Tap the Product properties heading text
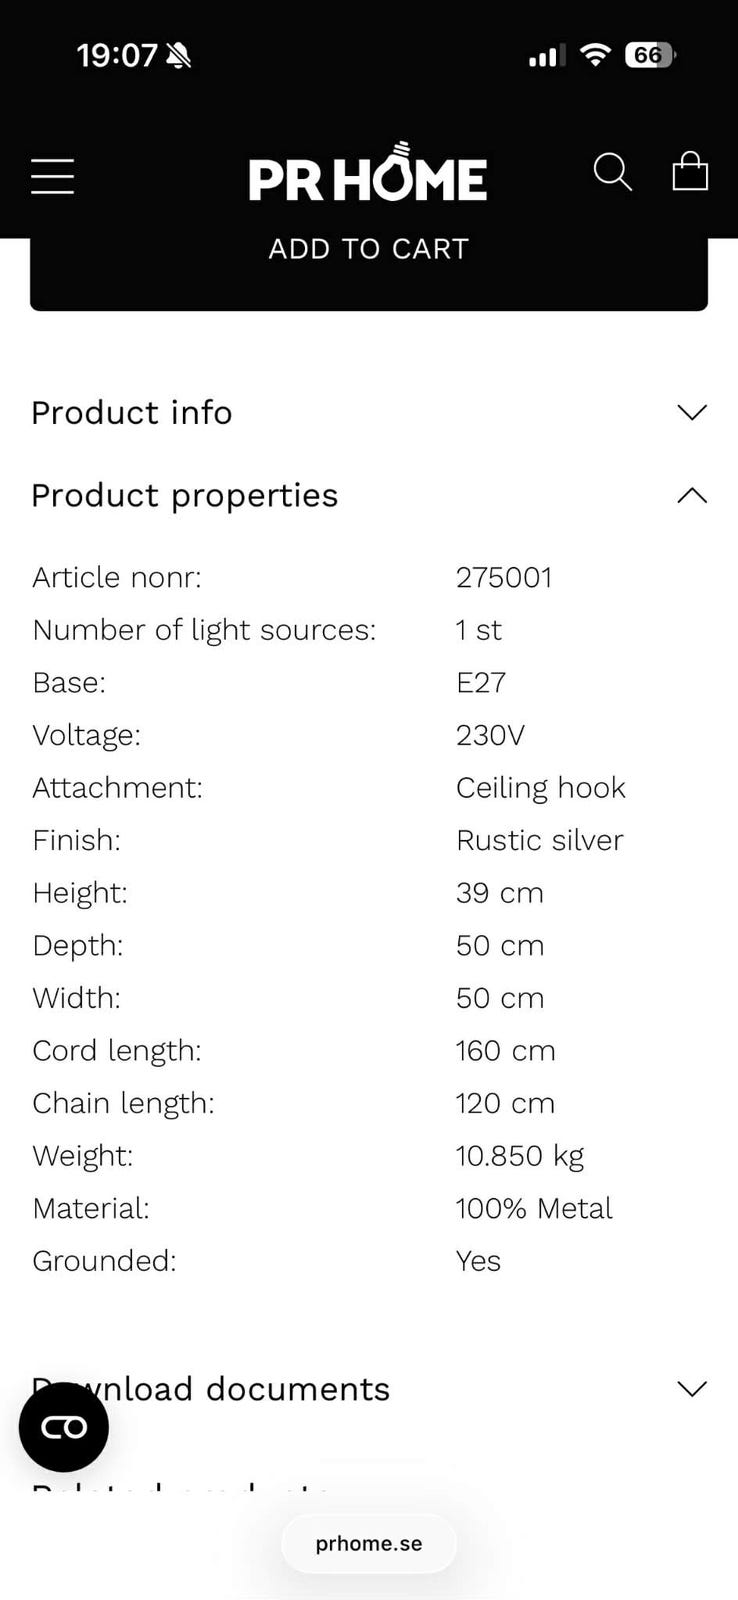 [x=185, y=495]
